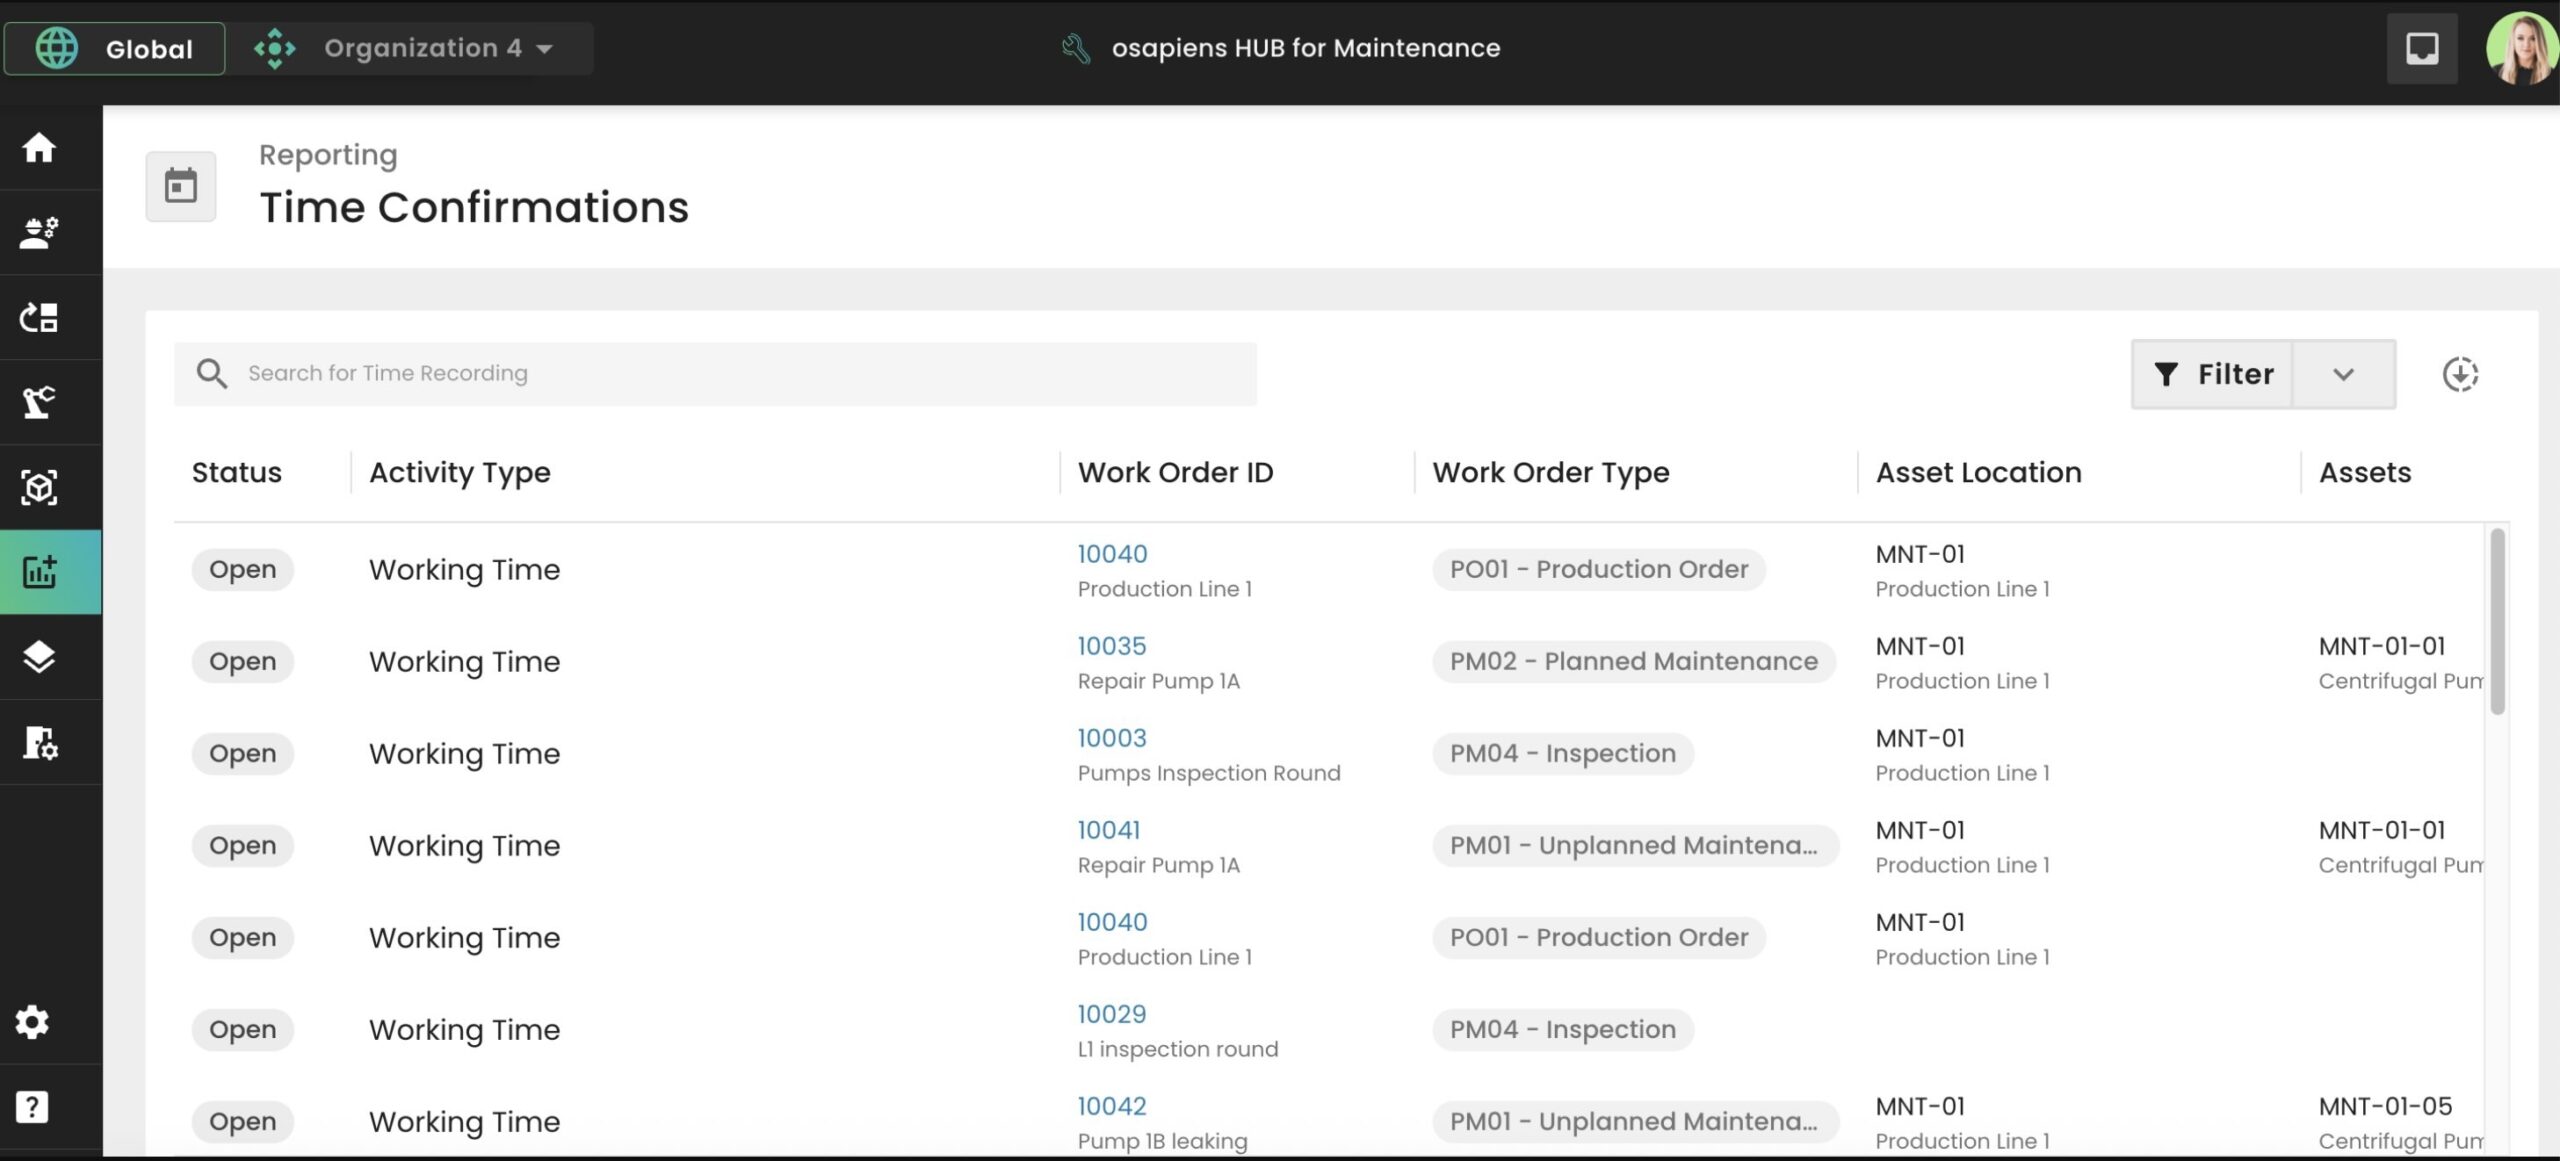Click the wrench icon next to osapiens HUB title
The width and height of the screenshot is (2560, 1161).
coord(1073,46)
